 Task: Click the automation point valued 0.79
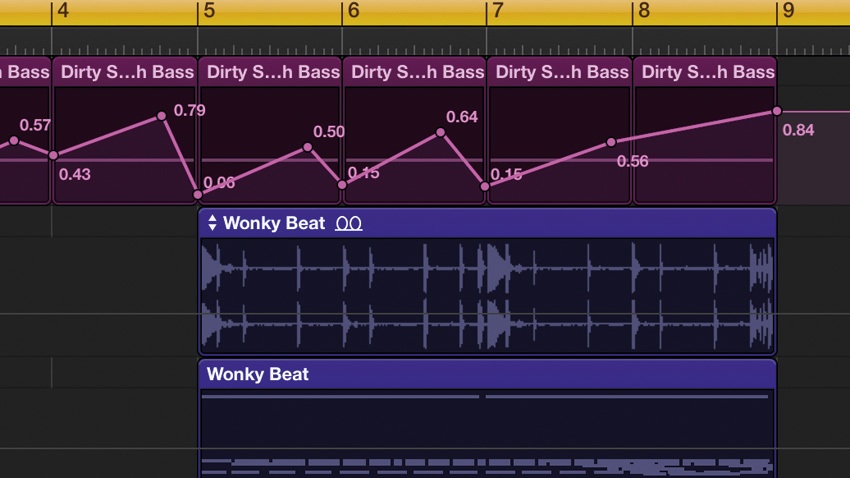click(x=161, y=116)
